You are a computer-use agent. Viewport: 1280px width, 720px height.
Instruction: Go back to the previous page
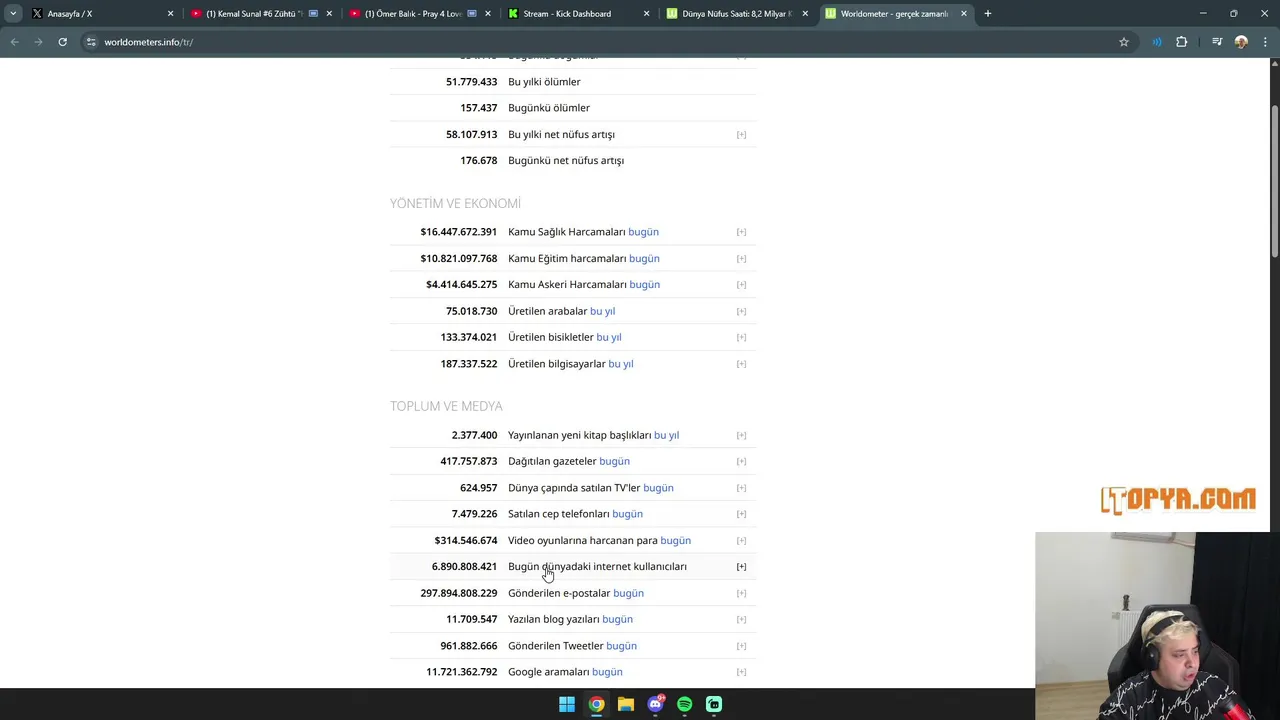pyautogui.click(x=14, y=42)
